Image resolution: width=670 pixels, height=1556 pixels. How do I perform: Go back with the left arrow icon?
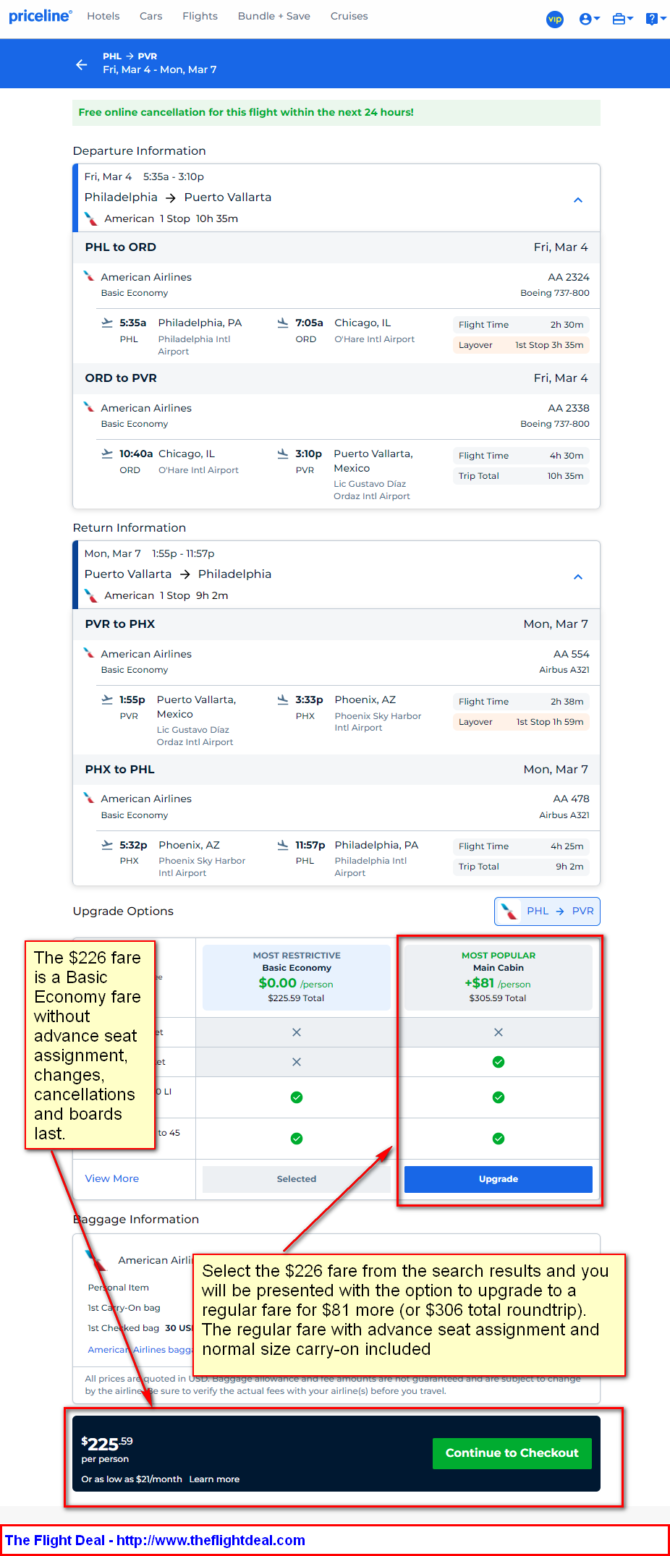click(82, 65)
